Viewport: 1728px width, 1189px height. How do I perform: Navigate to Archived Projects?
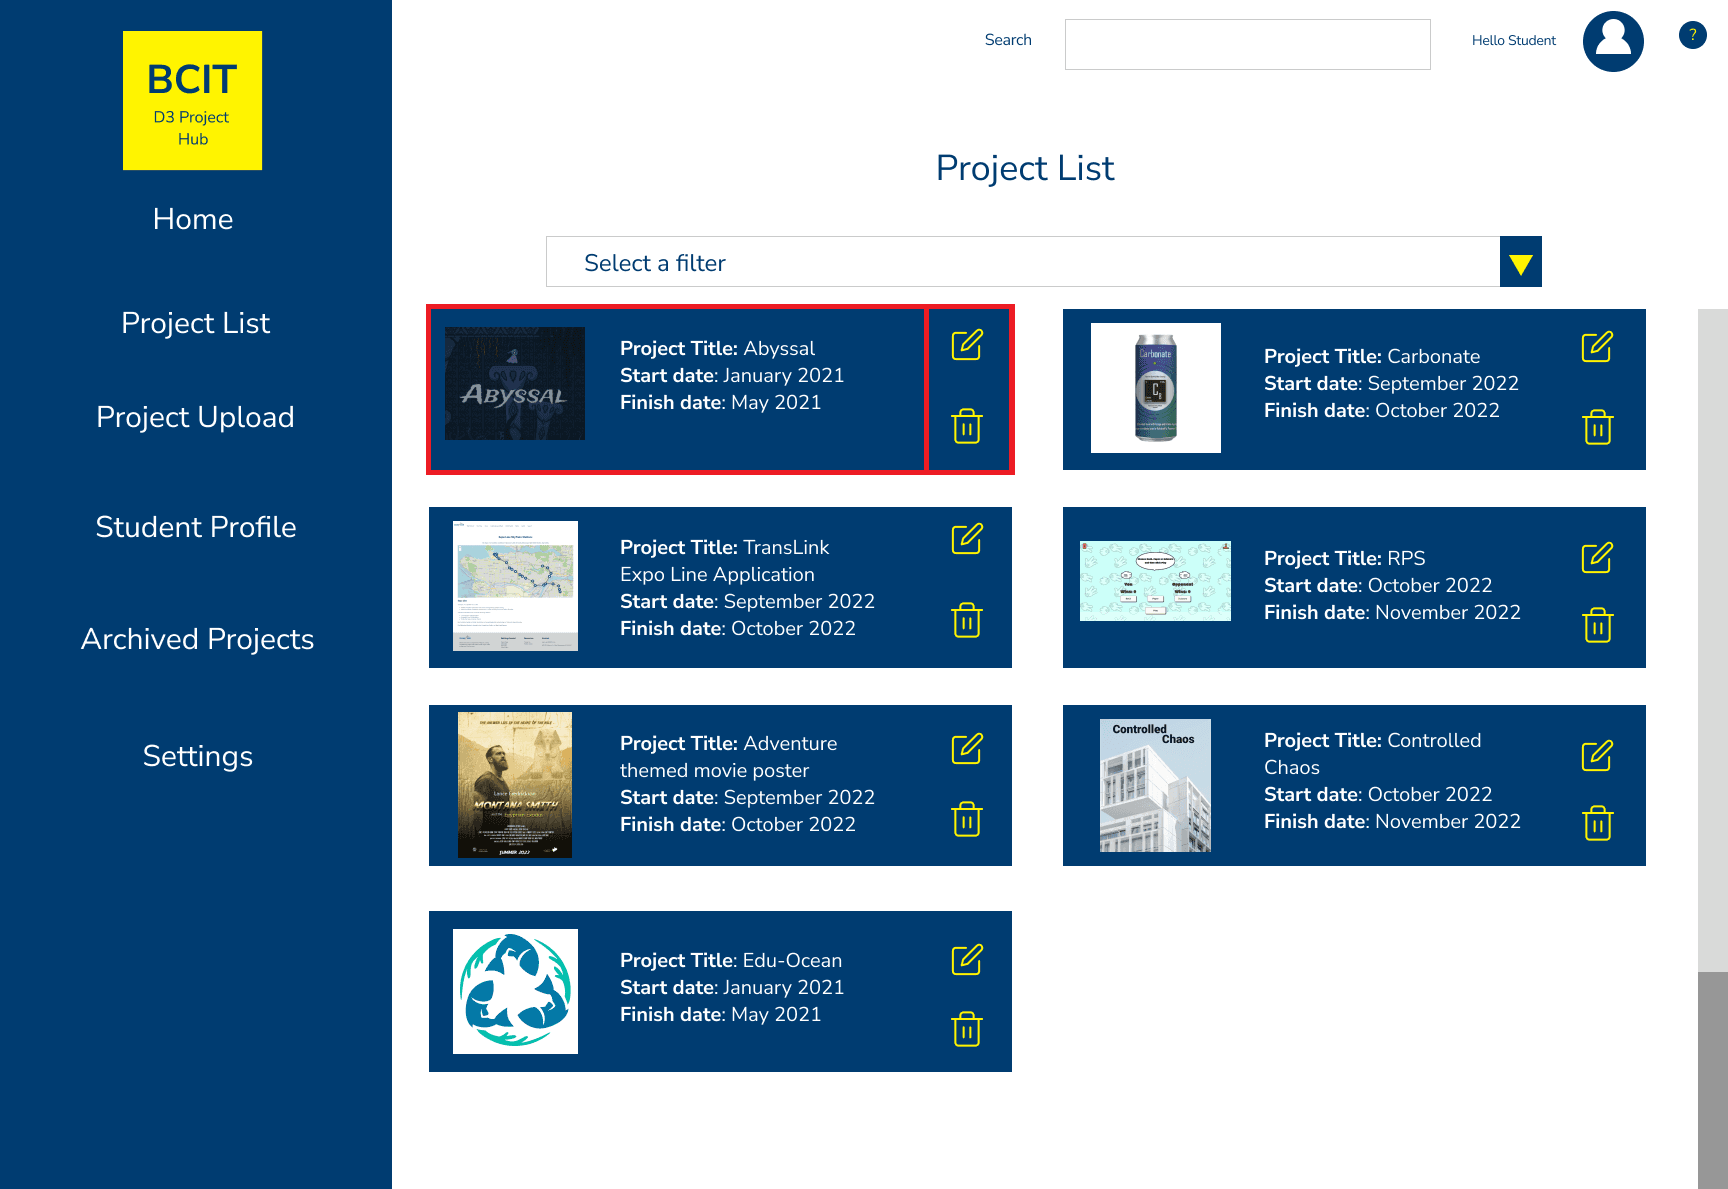197,639
